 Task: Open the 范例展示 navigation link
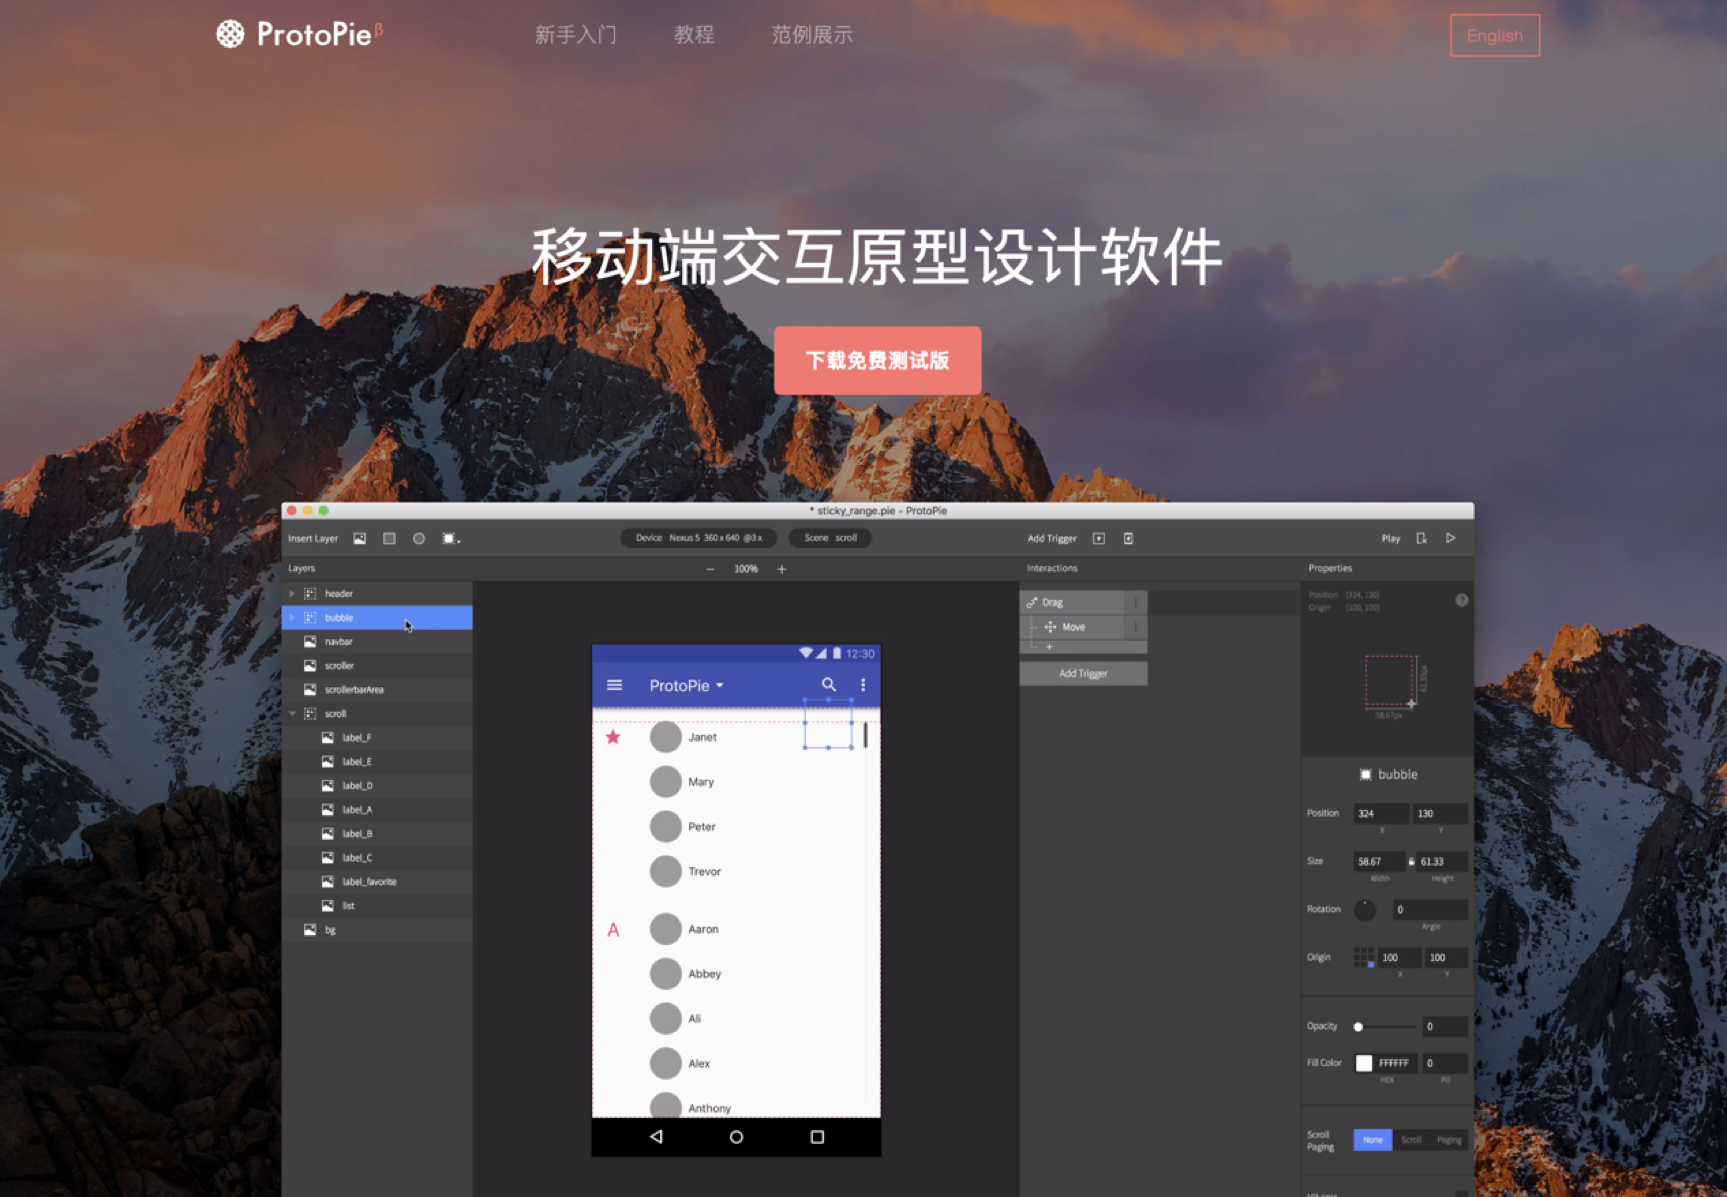[812, 35]
